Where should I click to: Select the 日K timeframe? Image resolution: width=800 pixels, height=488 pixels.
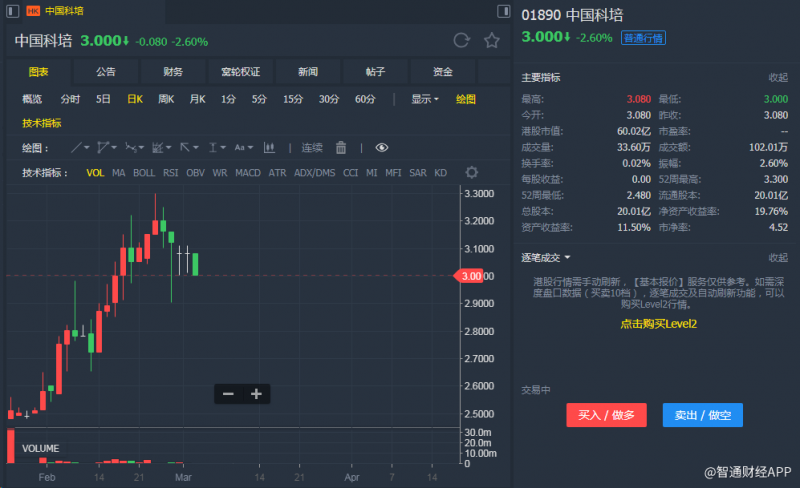135,99
